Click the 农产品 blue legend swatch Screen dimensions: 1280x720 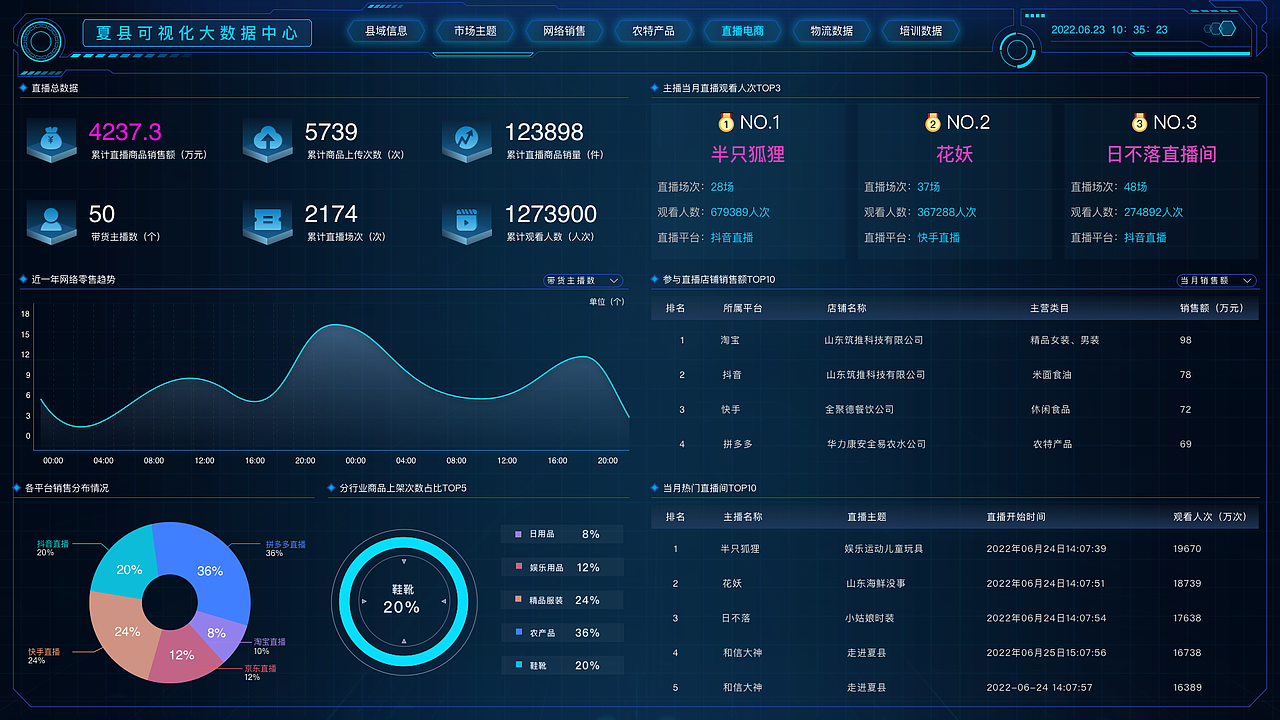pyautogui.click(x=518, y=632)
